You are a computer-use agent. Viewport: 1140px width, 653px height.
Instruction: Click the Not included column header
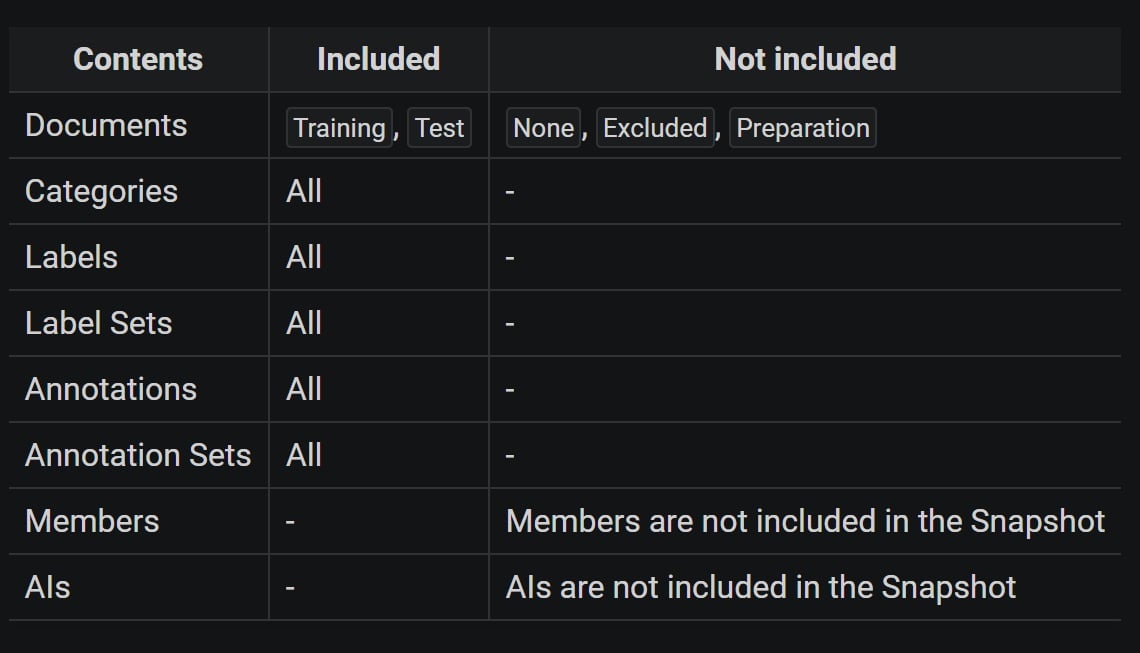[806, 60]
